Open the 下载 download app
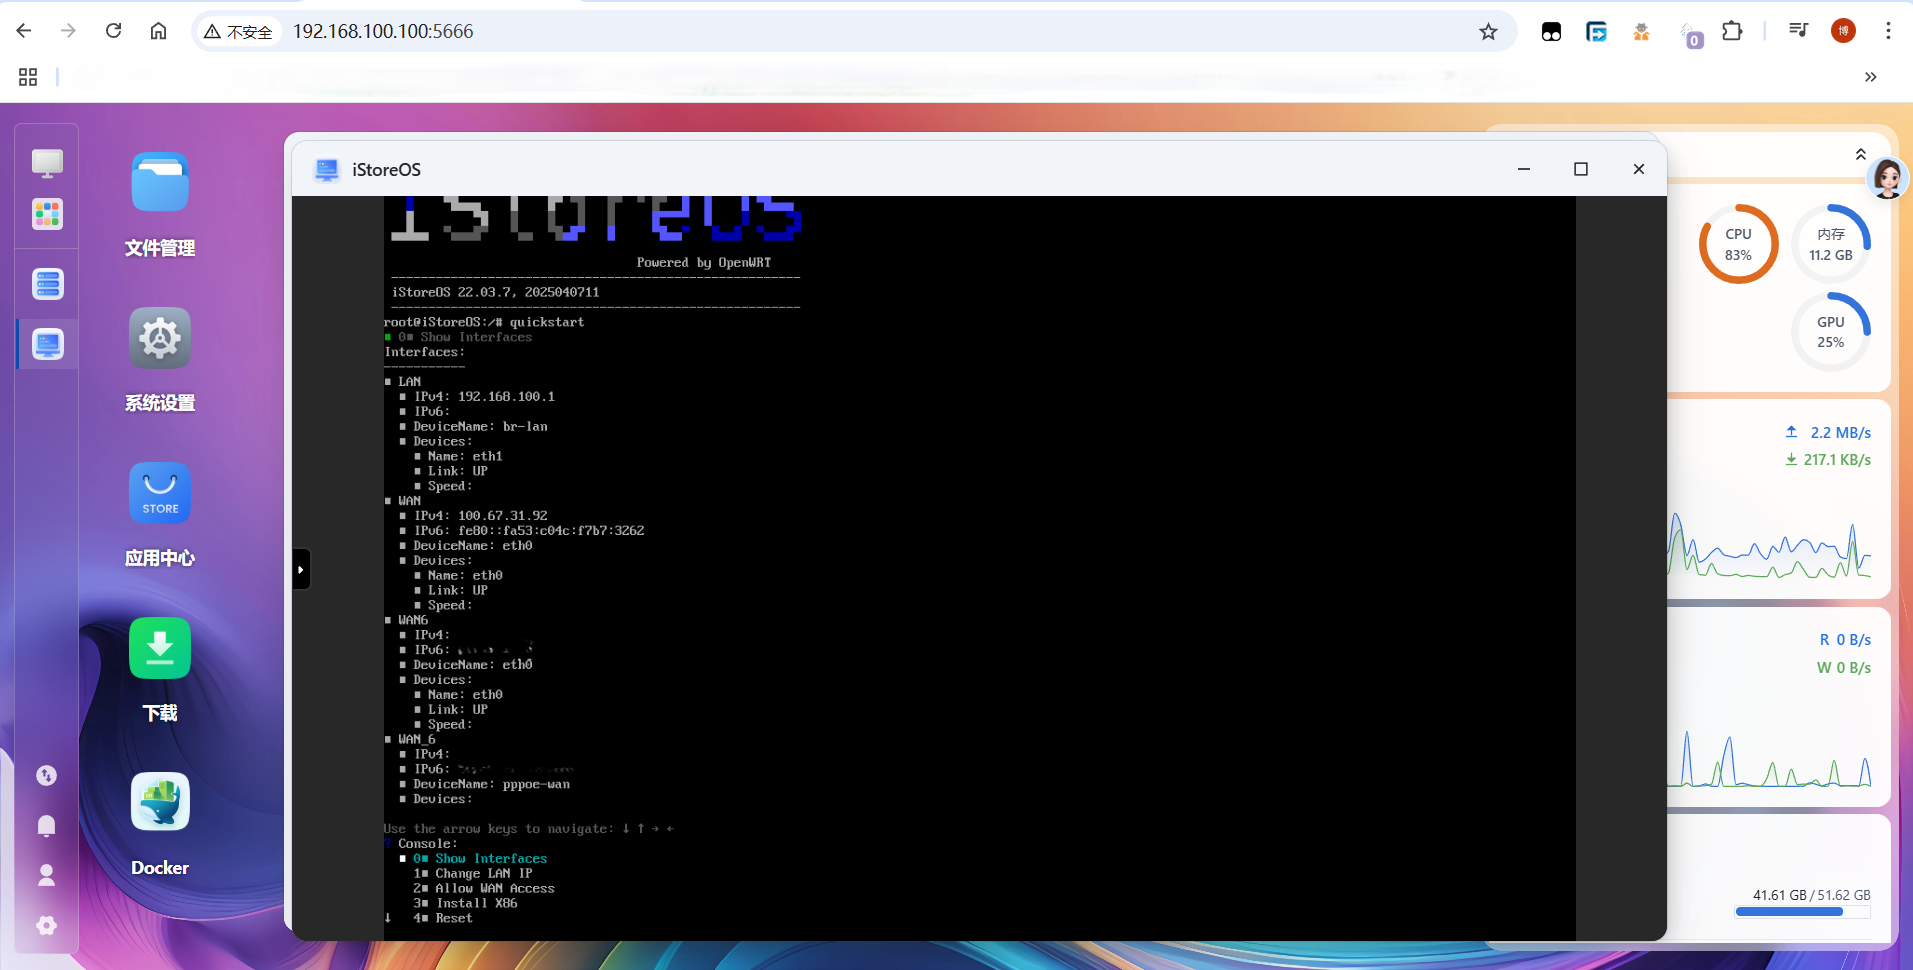Screen dimensions: 1913x970 pos(160,648)
